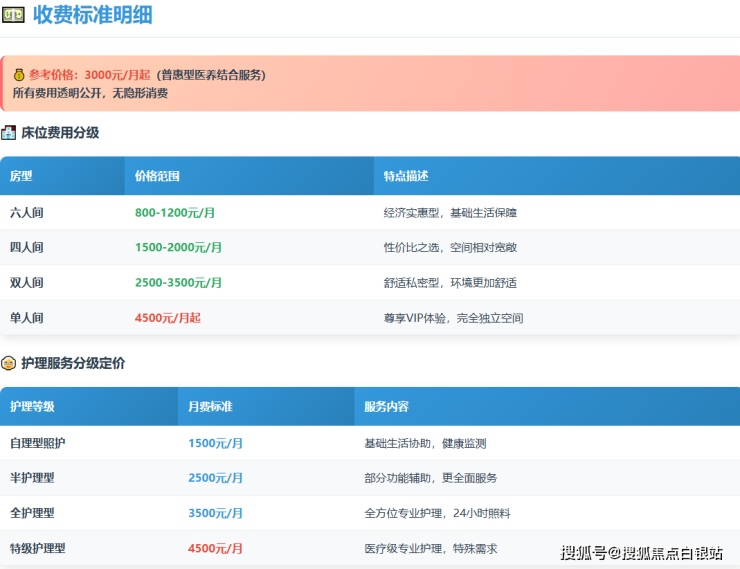This screenshot has height=569, width=740.
Task: Click the bed icon beside 床位费用分级
Action: 9,133
